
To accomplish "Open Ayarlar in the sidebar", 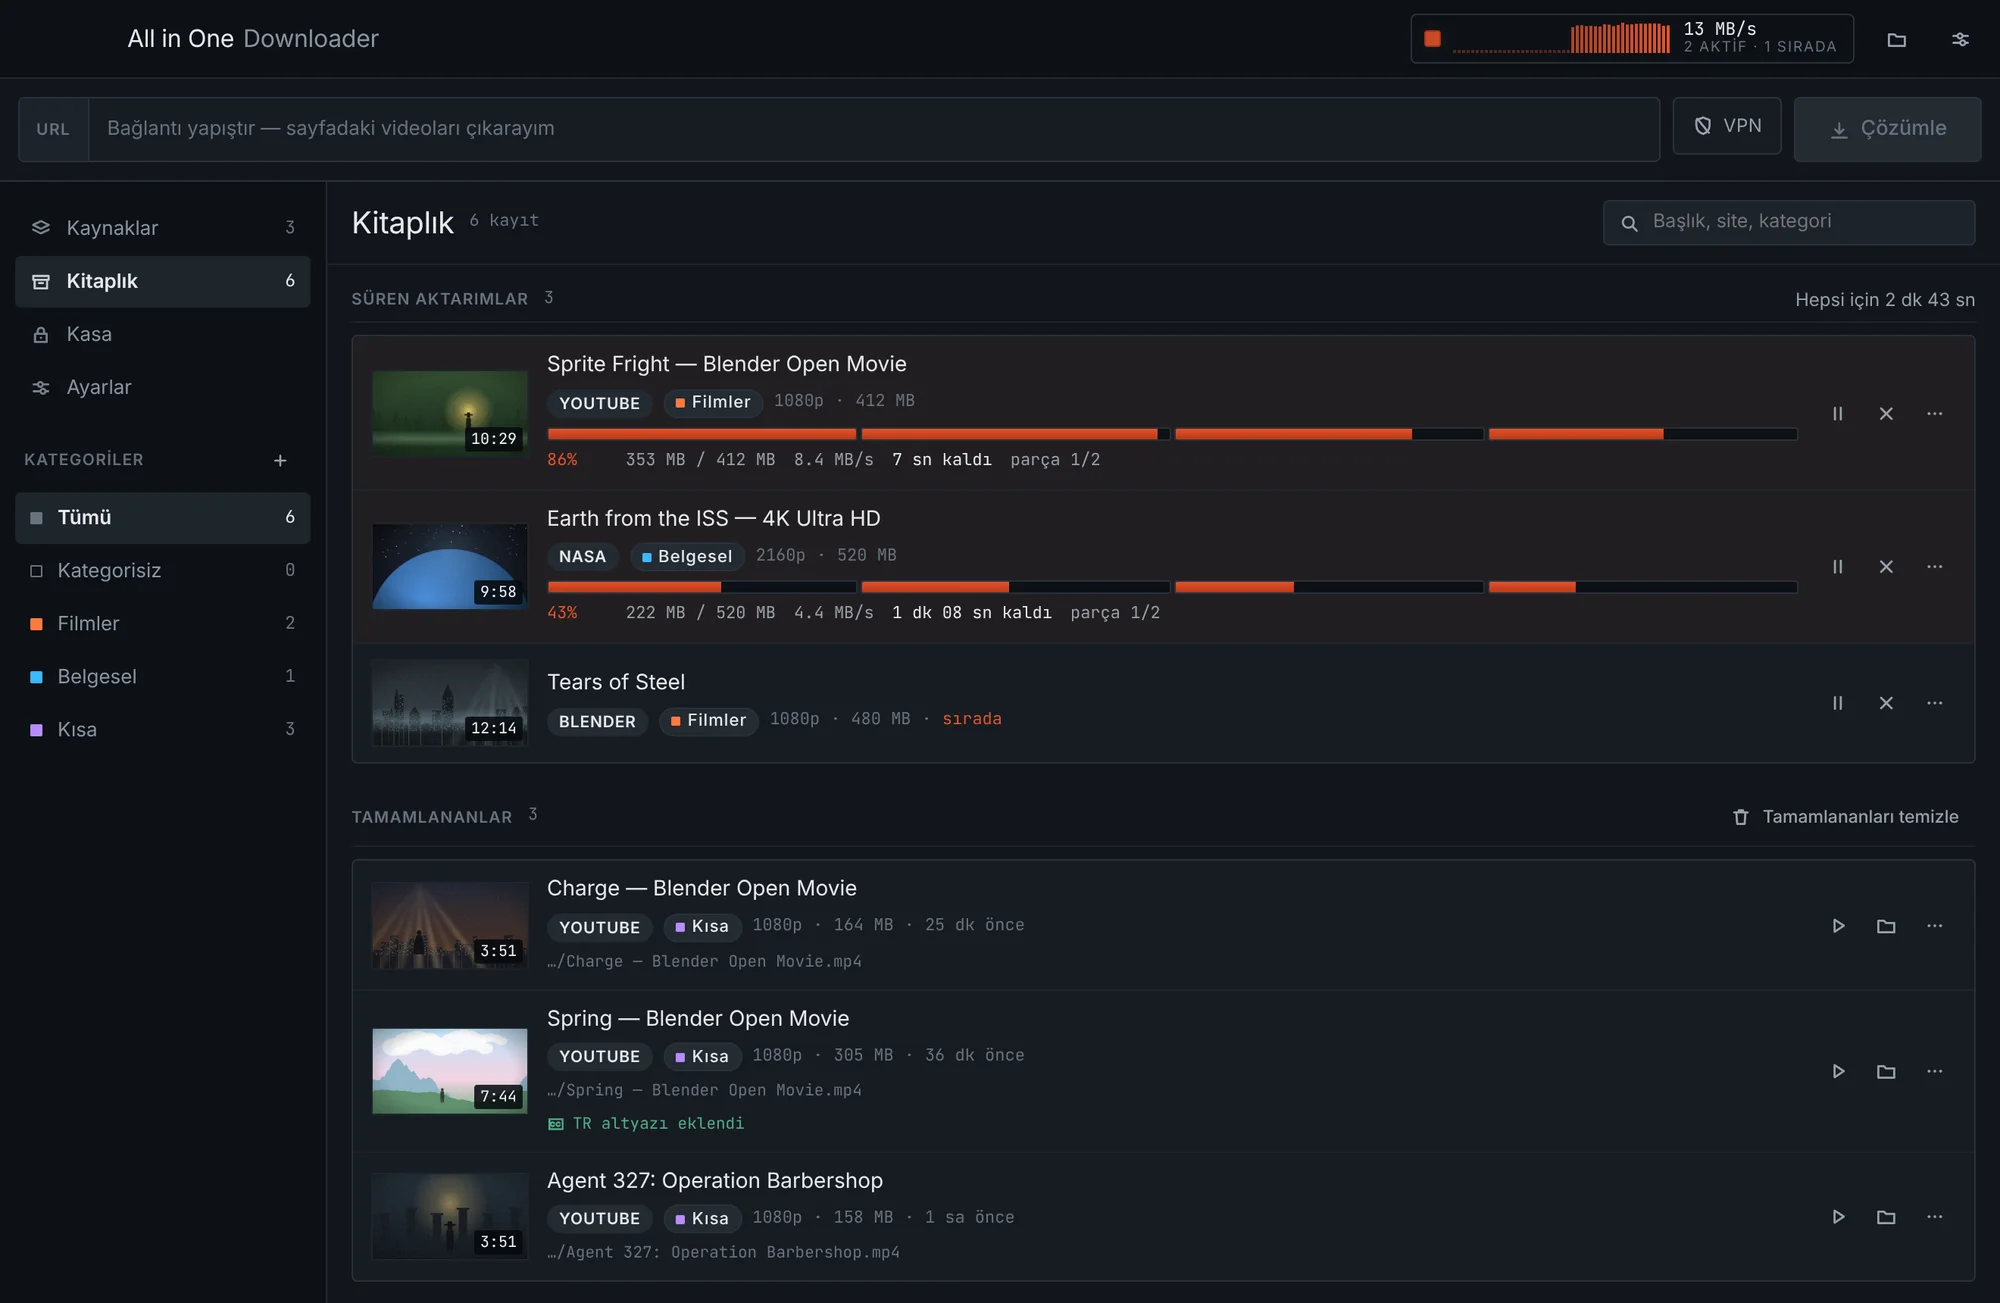I will point(163,387).
